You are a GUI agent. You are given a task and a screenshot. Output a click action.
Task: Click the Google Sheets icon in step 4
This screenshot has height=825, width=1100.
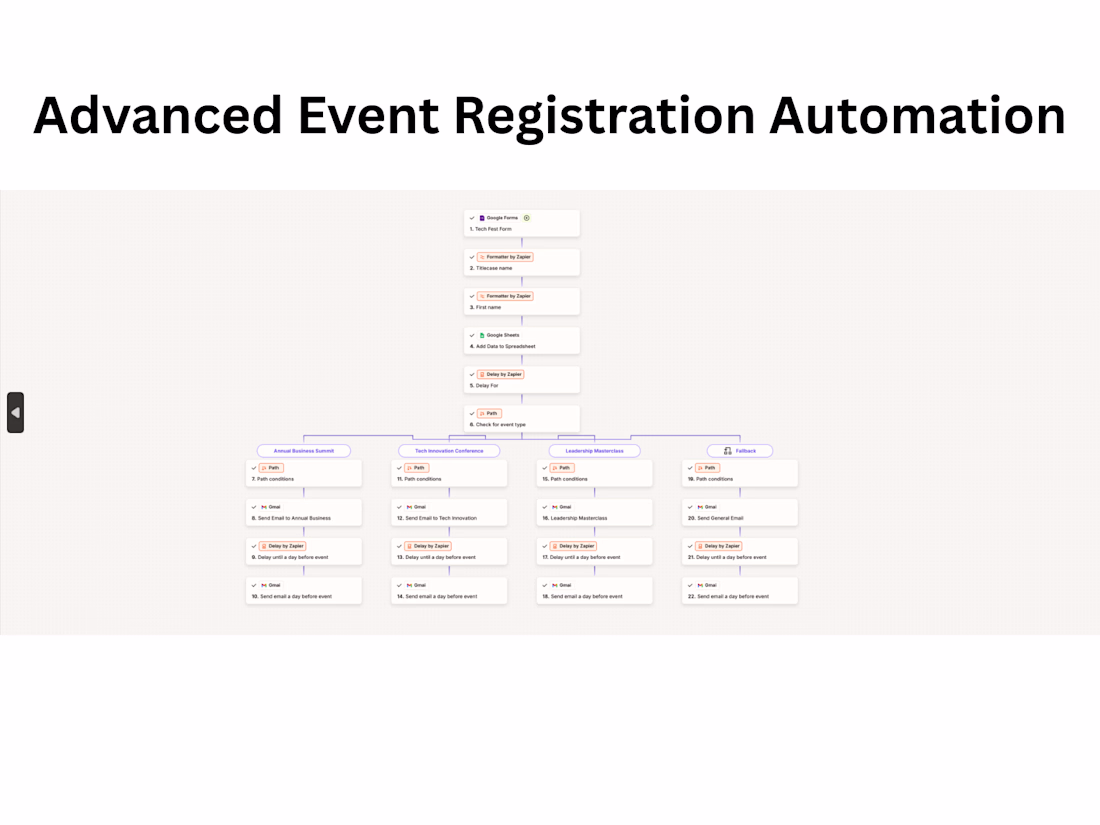(x=482, y=335)
